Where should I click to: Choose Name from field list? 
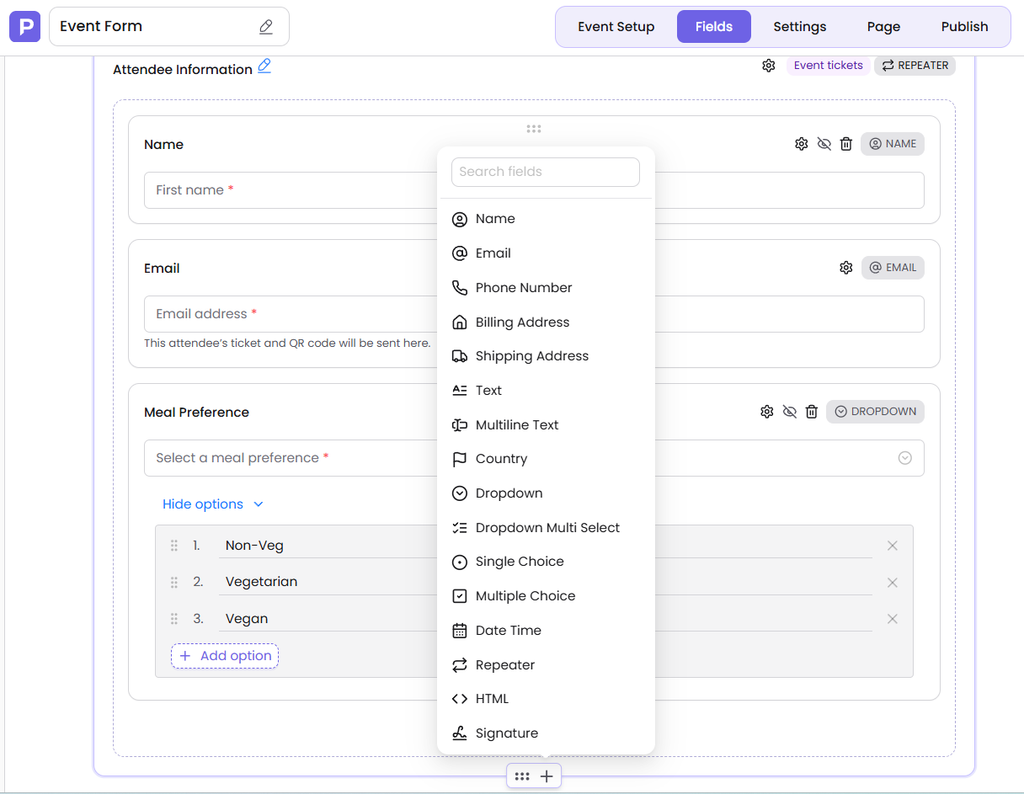(x=546, y=219)
